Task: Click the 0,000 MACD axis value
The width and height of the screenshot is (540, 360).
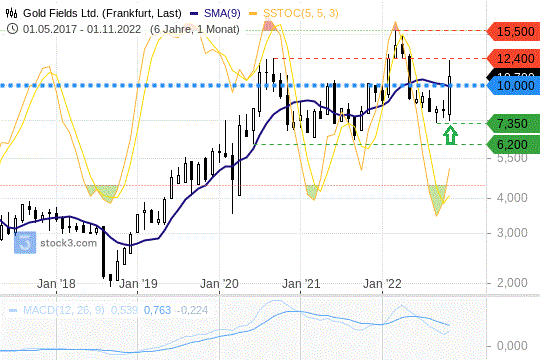Action: tap(512, 346)
